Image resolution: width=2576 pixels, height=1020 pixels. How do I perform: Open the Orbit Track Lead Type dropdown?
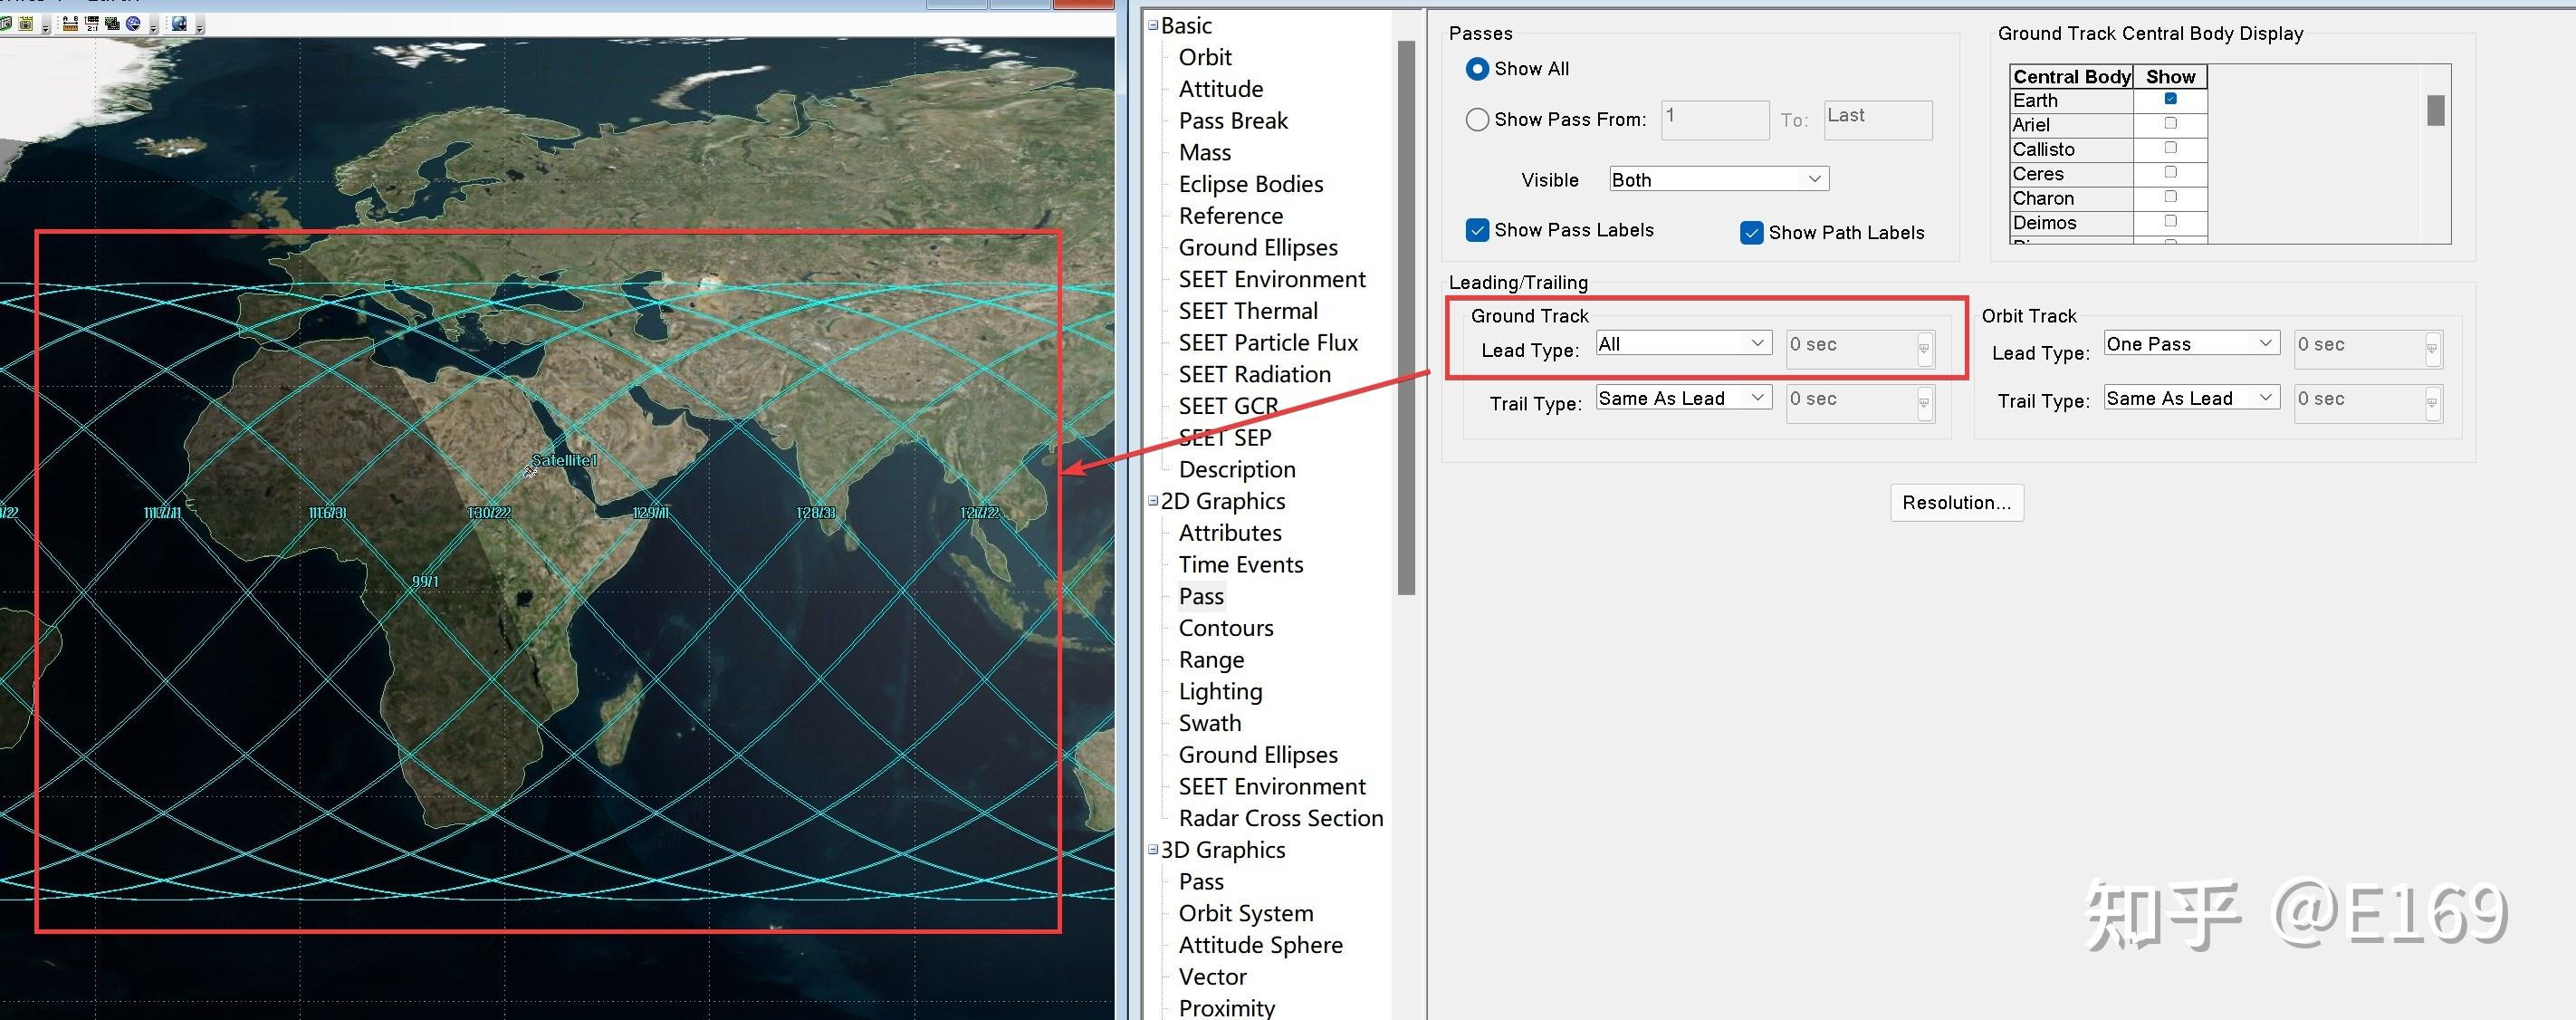pos(2191,344)
